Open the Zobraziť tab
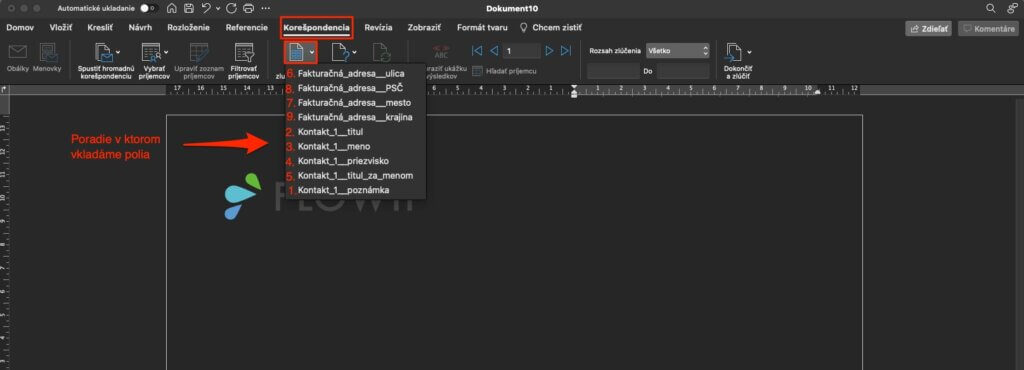The width and height of the screenshot is (1024, 370). point(424,27)
